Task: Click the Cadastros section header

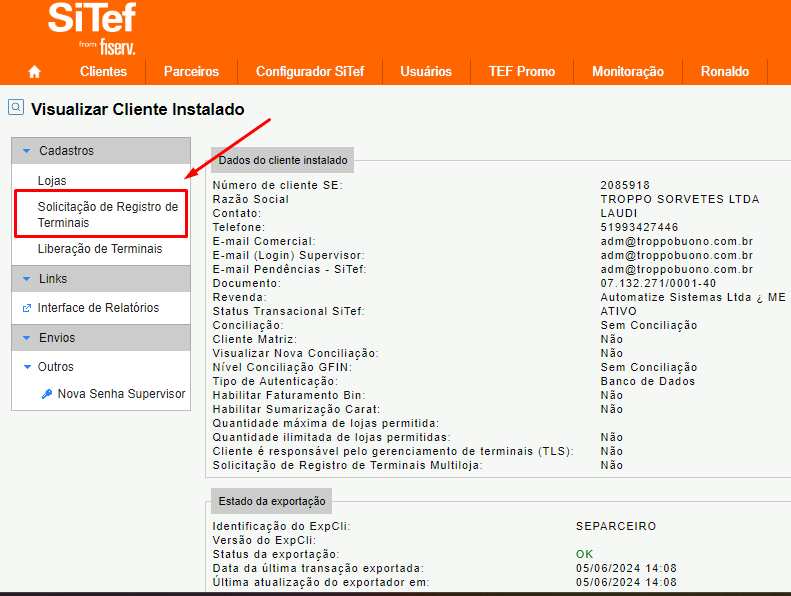Action: (101, 151)
